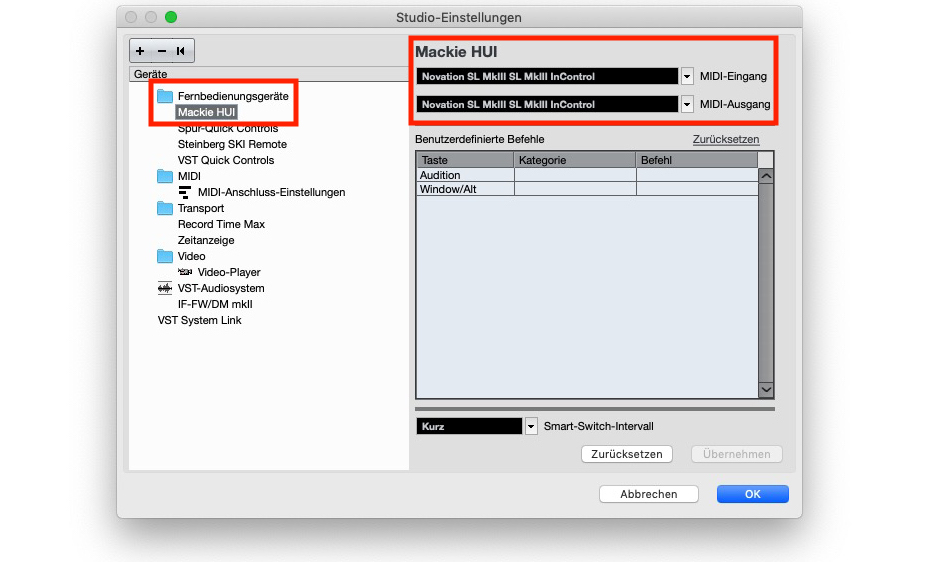937x562 pixels.
Task: Click Zurücksetzen button below table
Action: (x=626, y=454)
